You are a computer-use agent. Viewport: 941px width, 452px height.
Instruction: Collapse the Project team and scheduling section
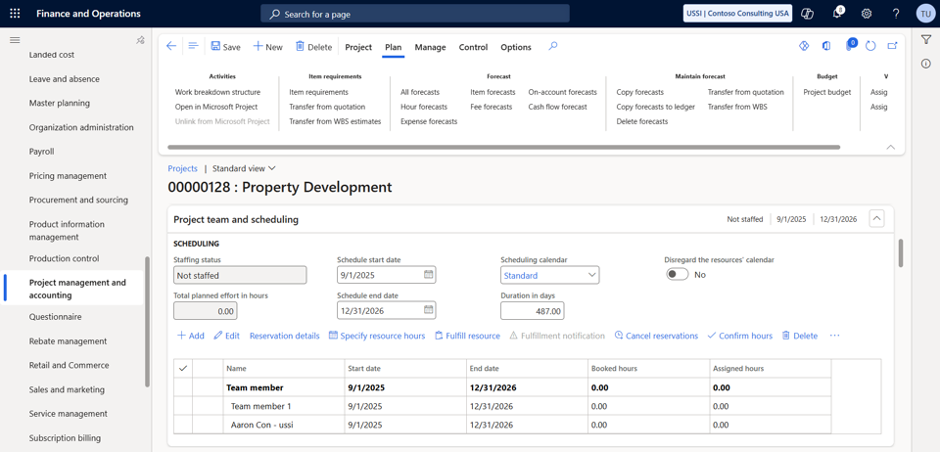(x=877, y=219)
